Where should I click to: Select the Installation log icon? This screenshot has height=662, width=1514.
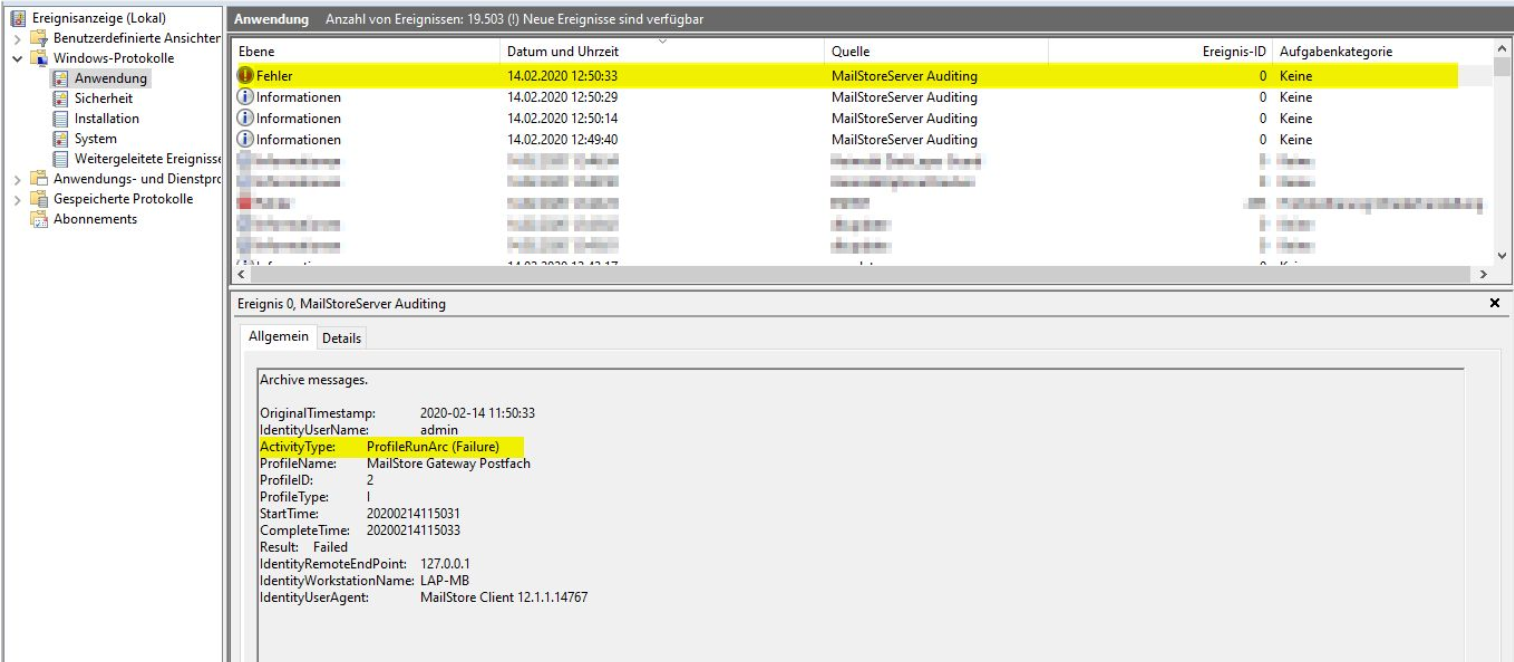coord(60,118)
